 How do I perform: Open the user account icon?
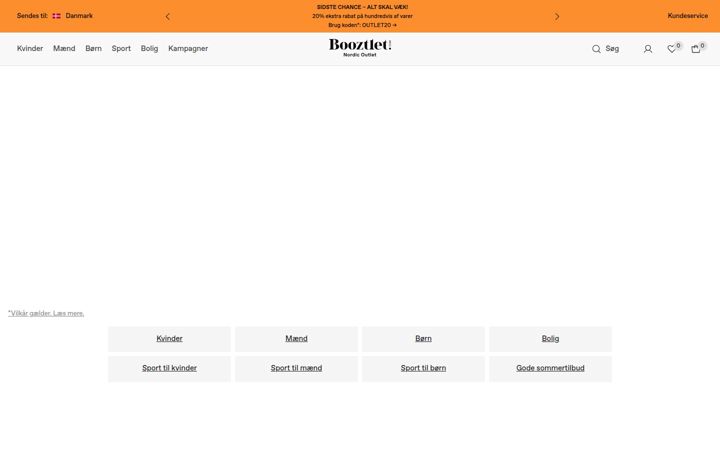(648, 49)
